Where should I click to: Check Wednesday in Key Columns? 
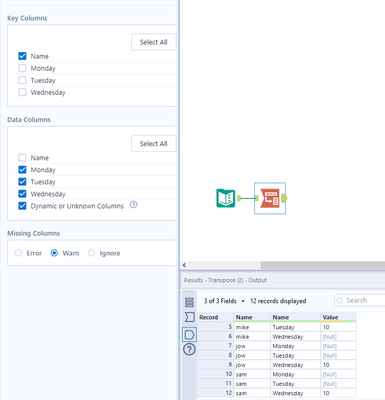coord(22,92)
